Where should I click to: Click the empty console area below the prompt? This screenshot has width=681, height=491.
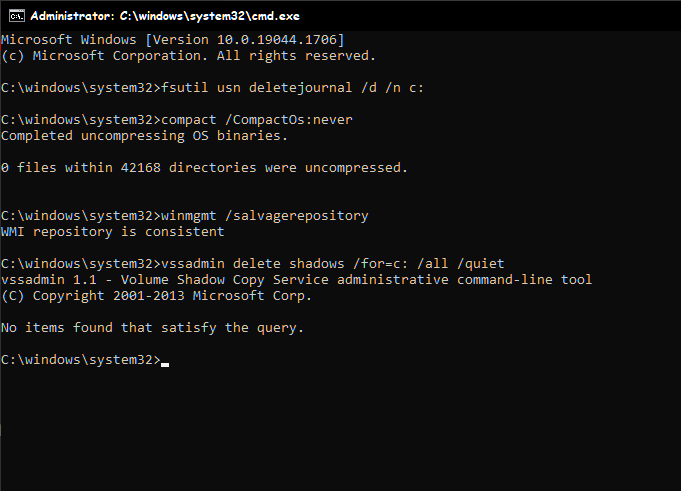point(340,430)
